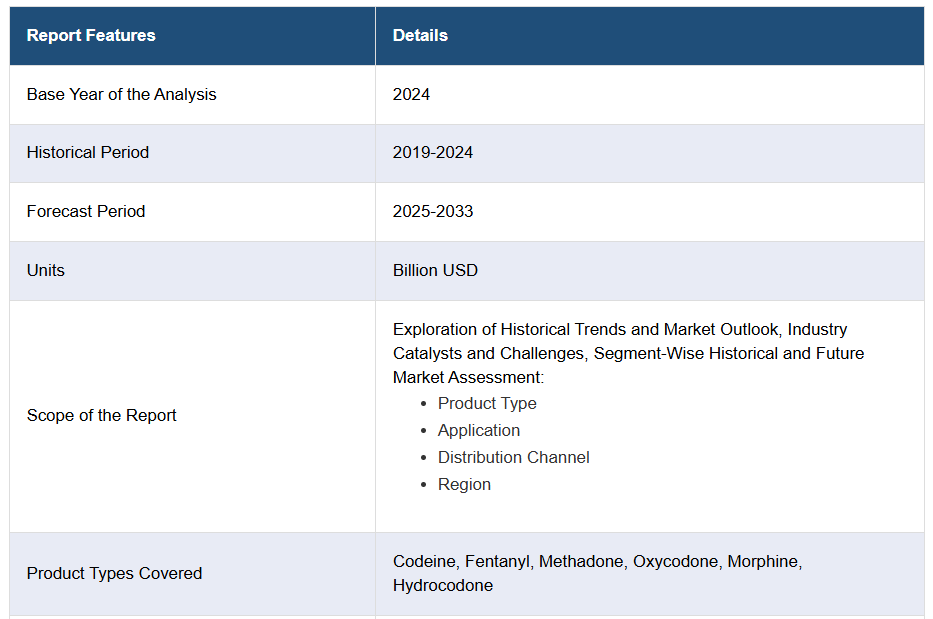Click the 2025-2033 forecast value
Image resolution: width=933 pixels, height=619 pixels.
coord(433,211)
